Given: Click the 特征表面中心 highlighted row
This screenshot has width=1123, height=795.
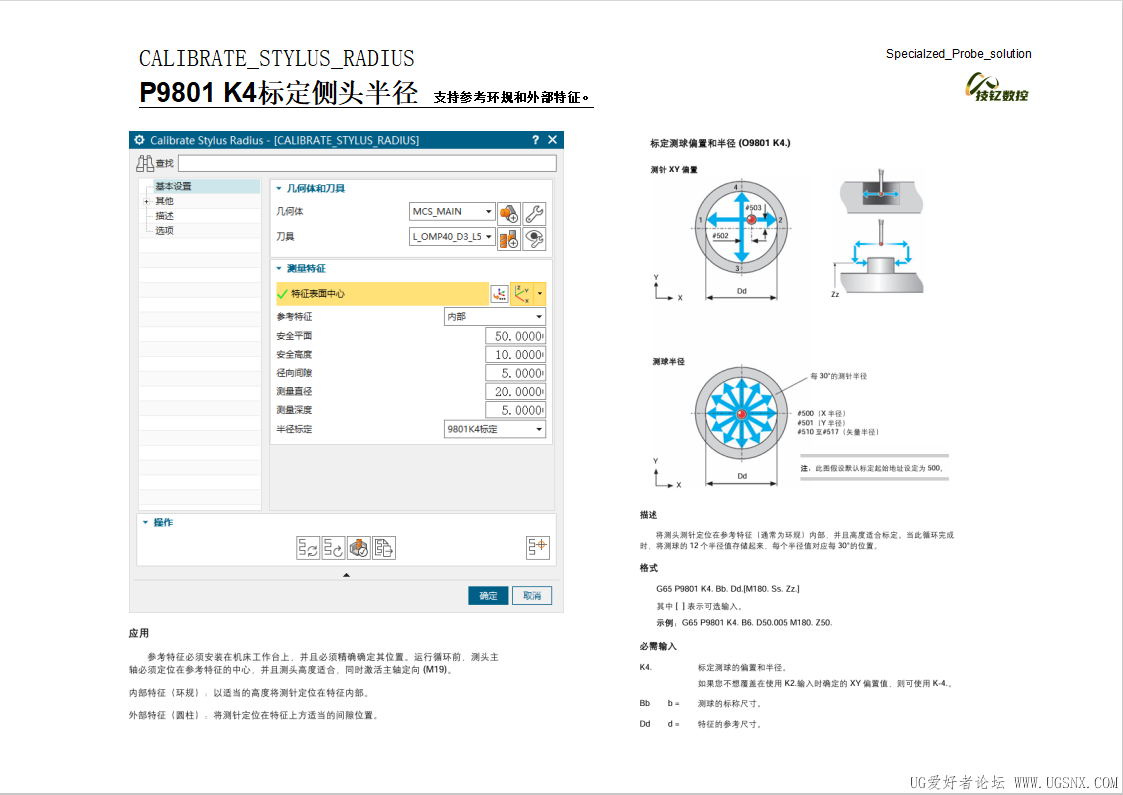Looking at the screenshot, I should (x=382, y=294).
